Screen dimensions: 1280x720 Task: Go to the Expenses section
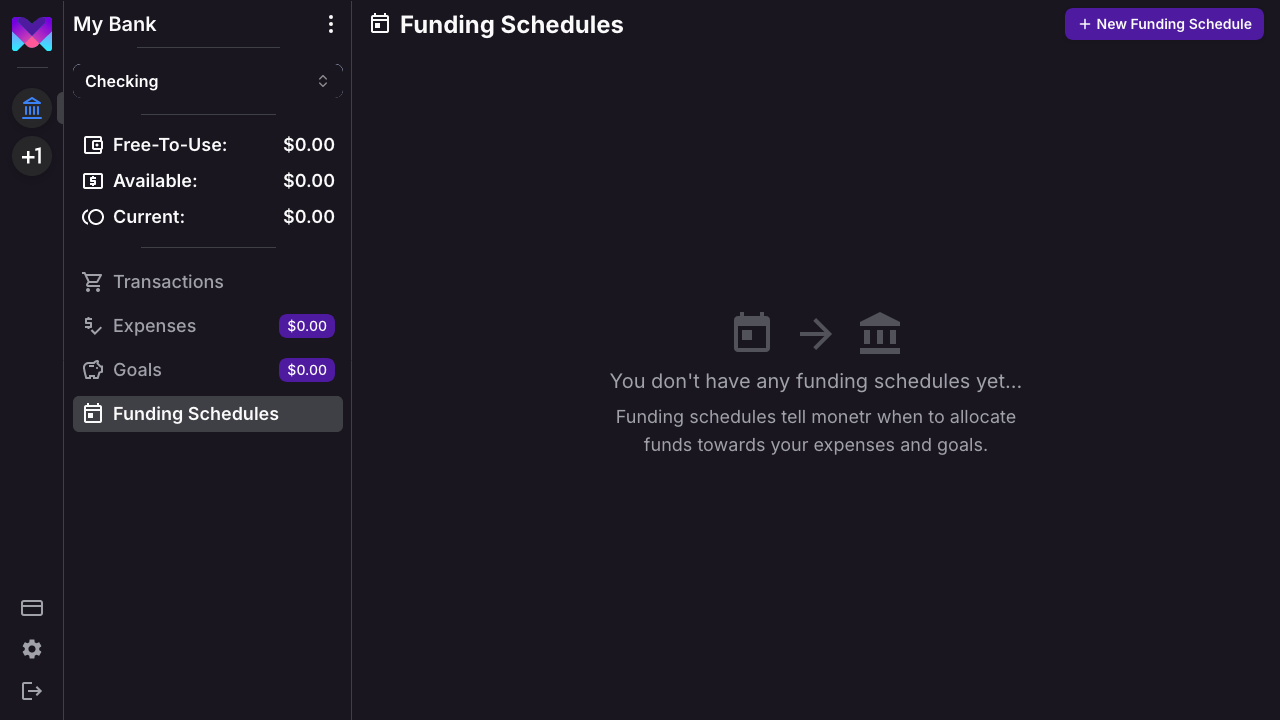coord(154,326)
